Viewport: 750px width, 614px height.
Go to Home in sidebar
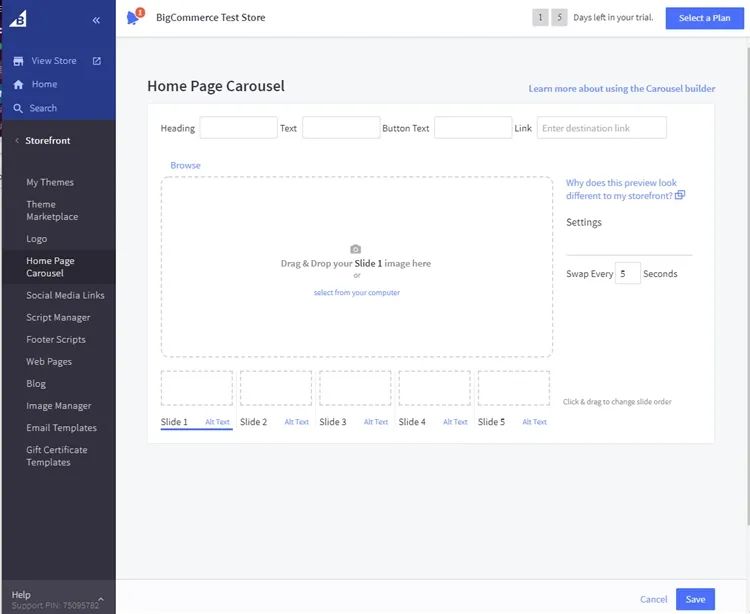click(44, 84)
